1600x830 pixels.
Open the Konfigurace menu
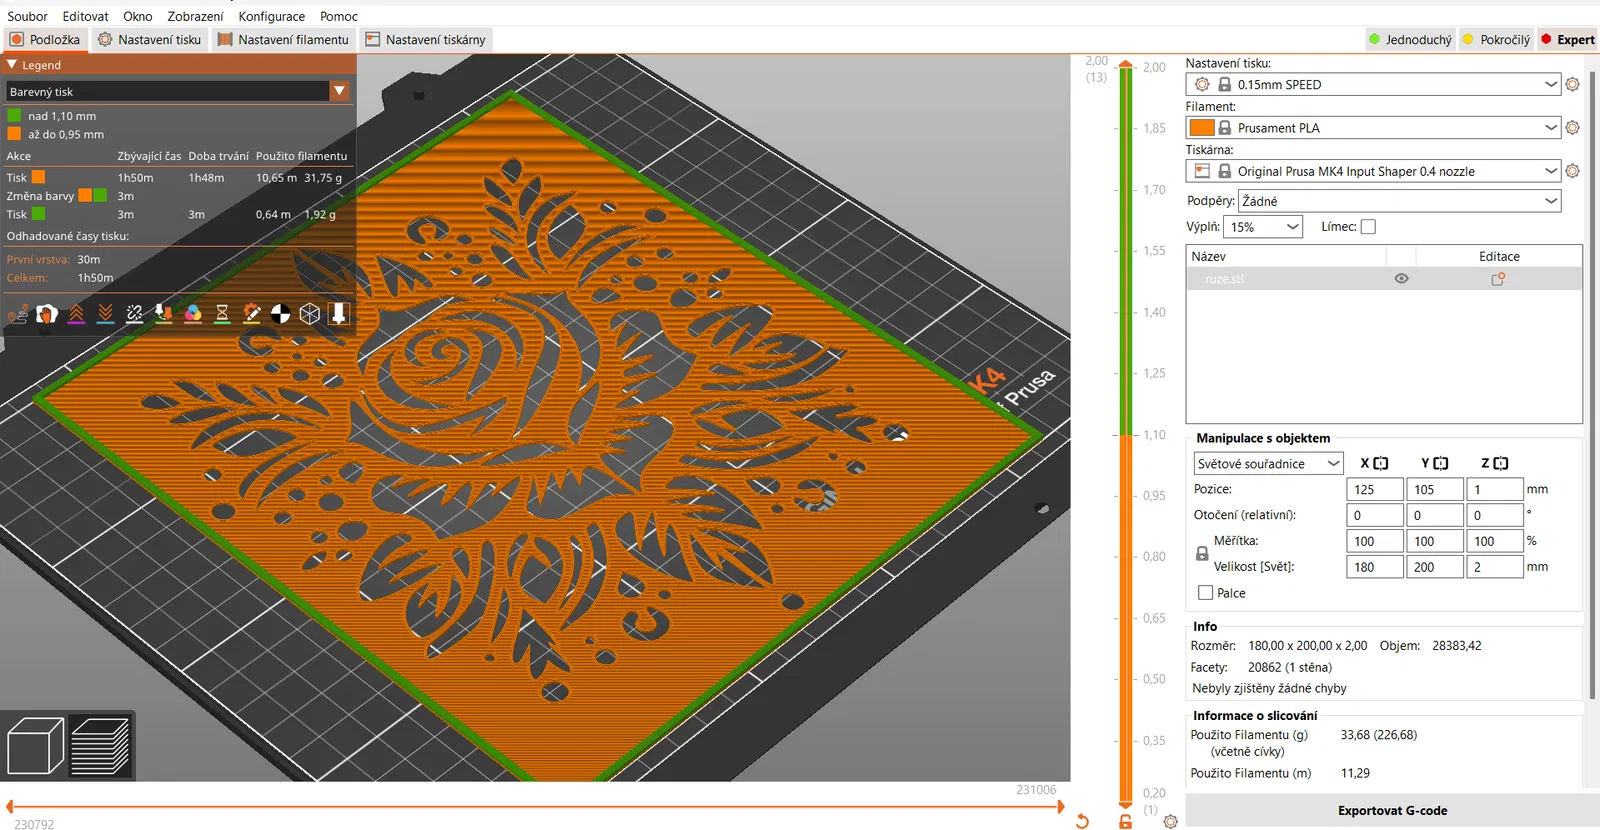click(272, 16)
